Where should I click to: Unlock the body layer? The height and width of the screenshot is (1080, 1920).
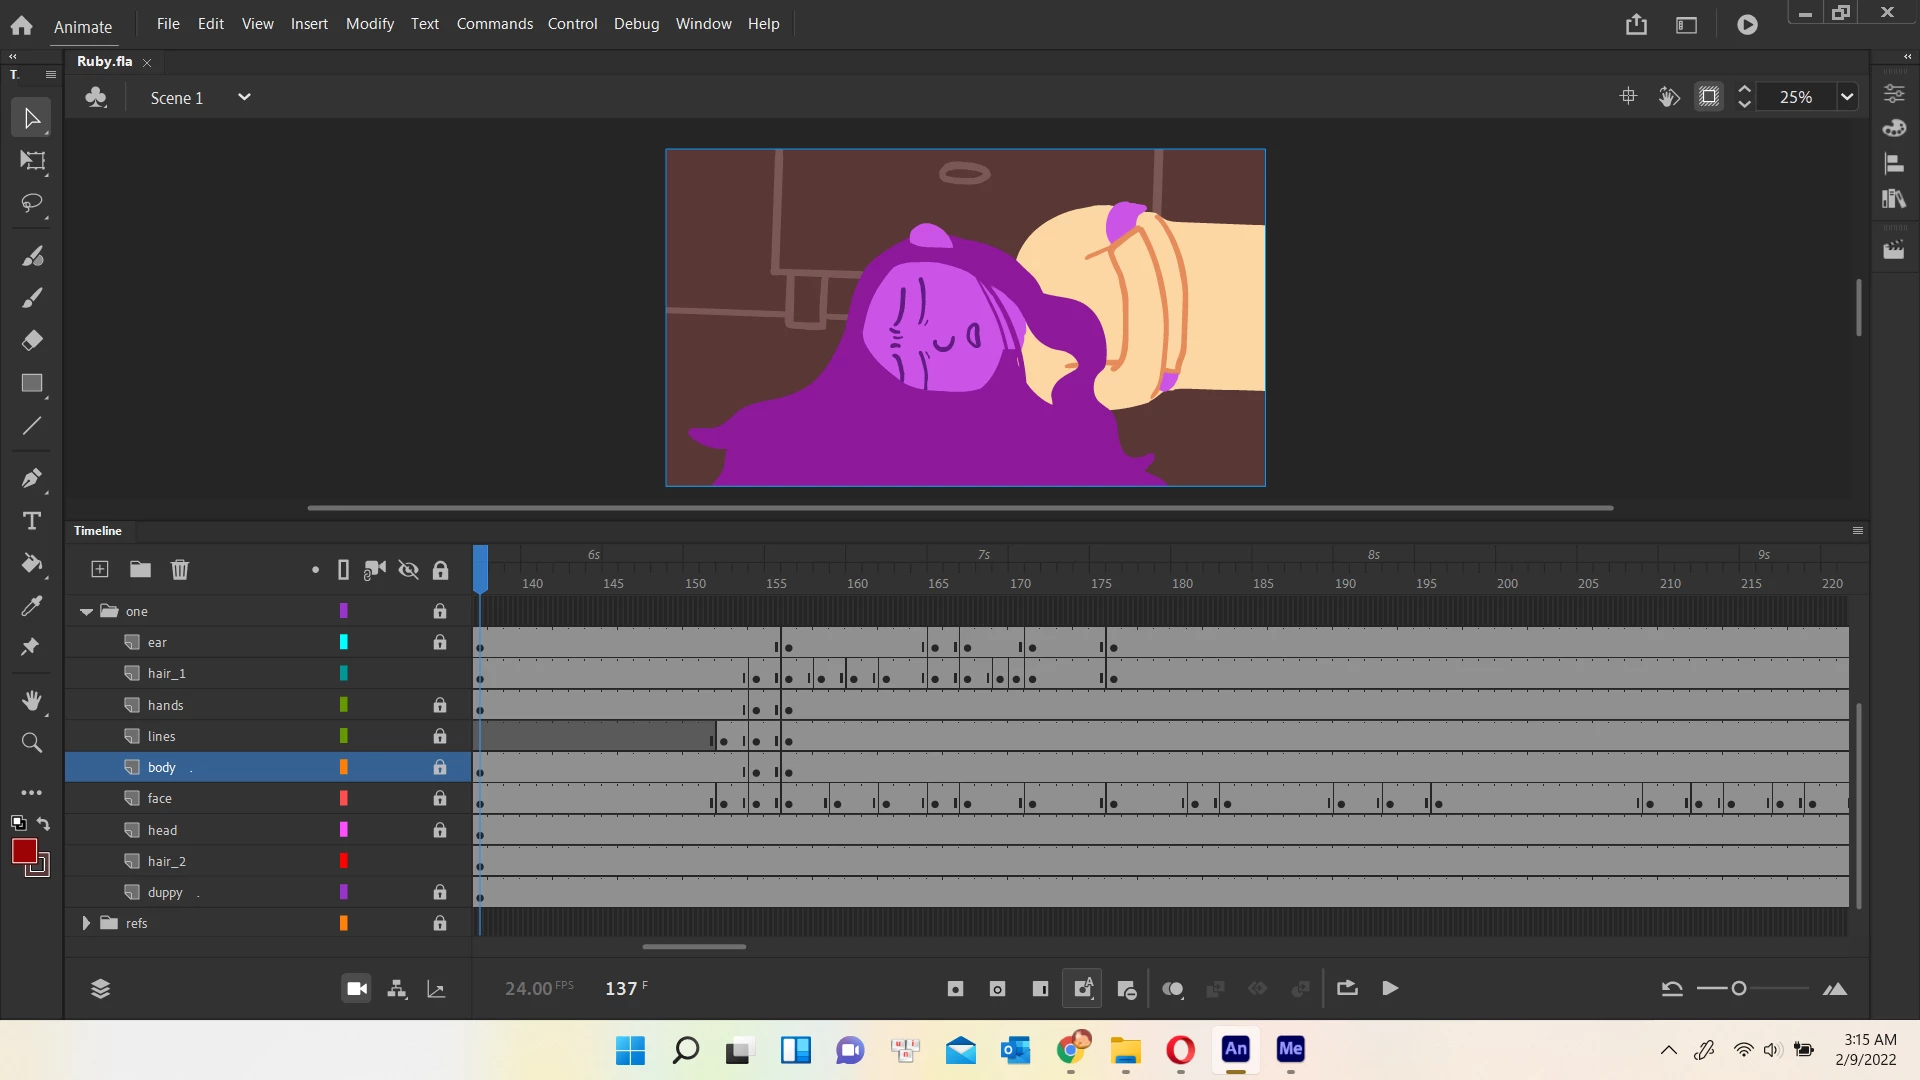(439, 768)
